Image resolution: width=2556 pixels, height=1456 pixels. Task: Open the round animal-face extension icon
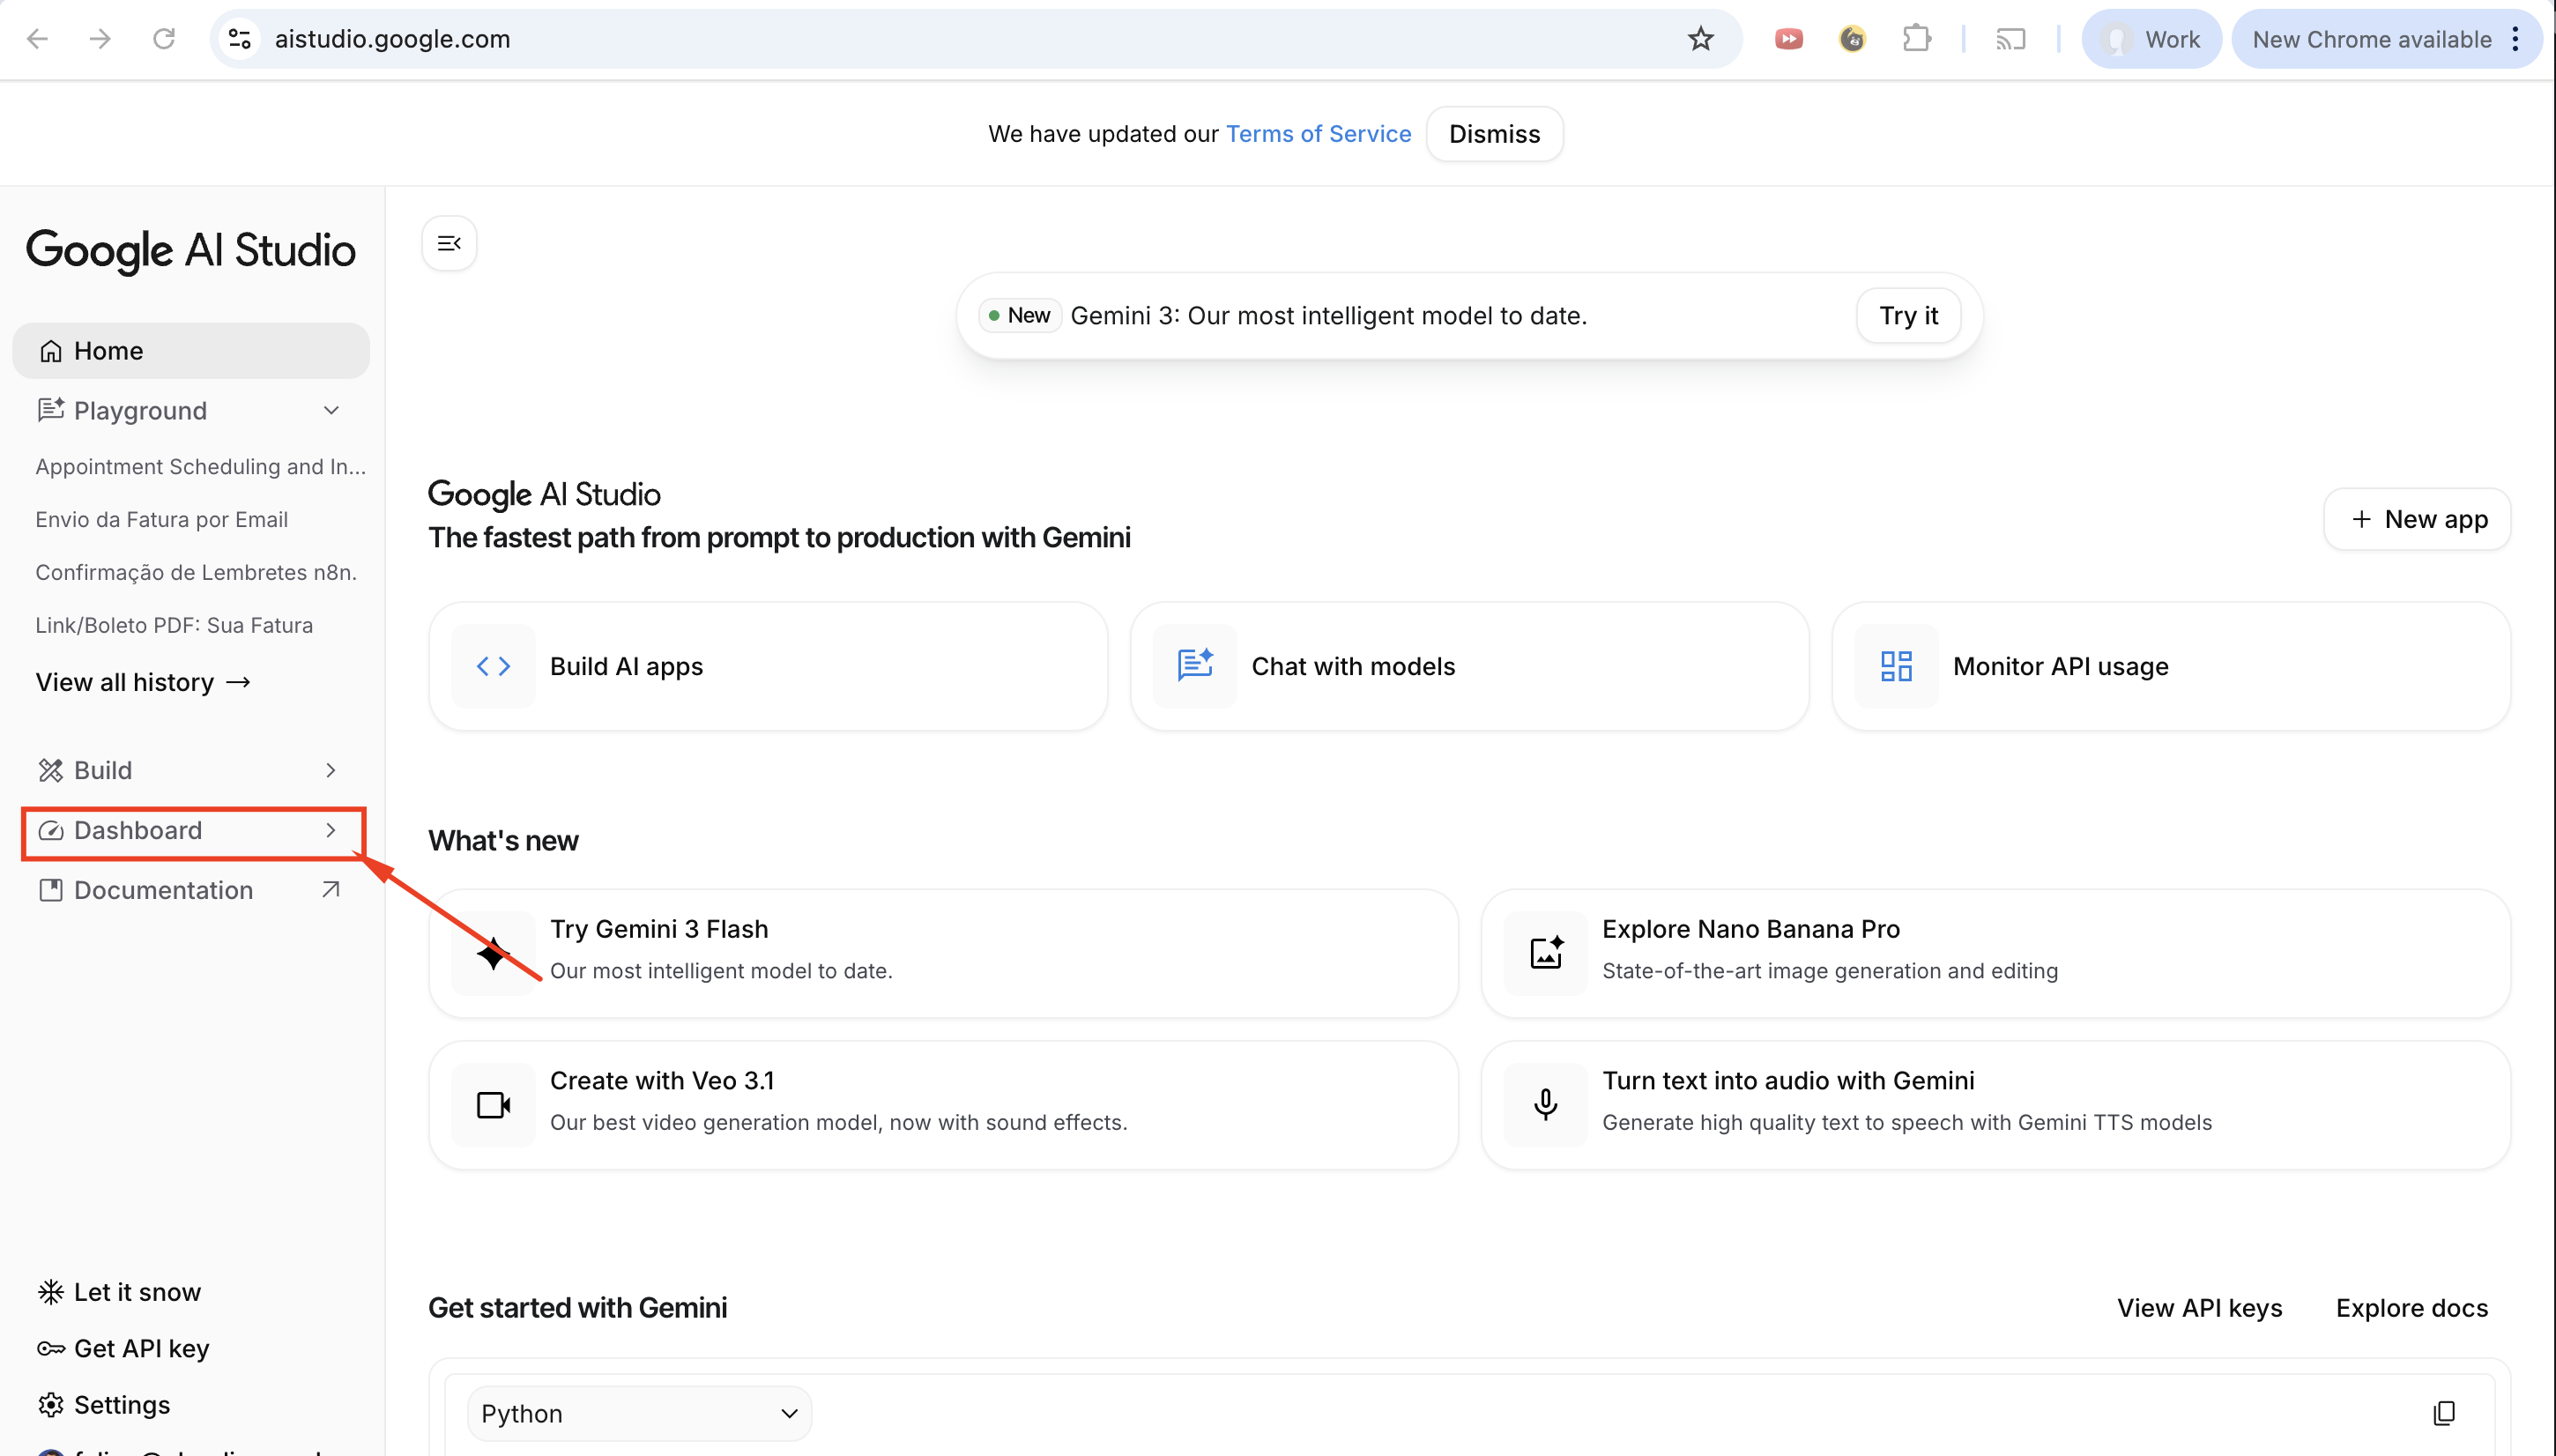pos(1852,39)
